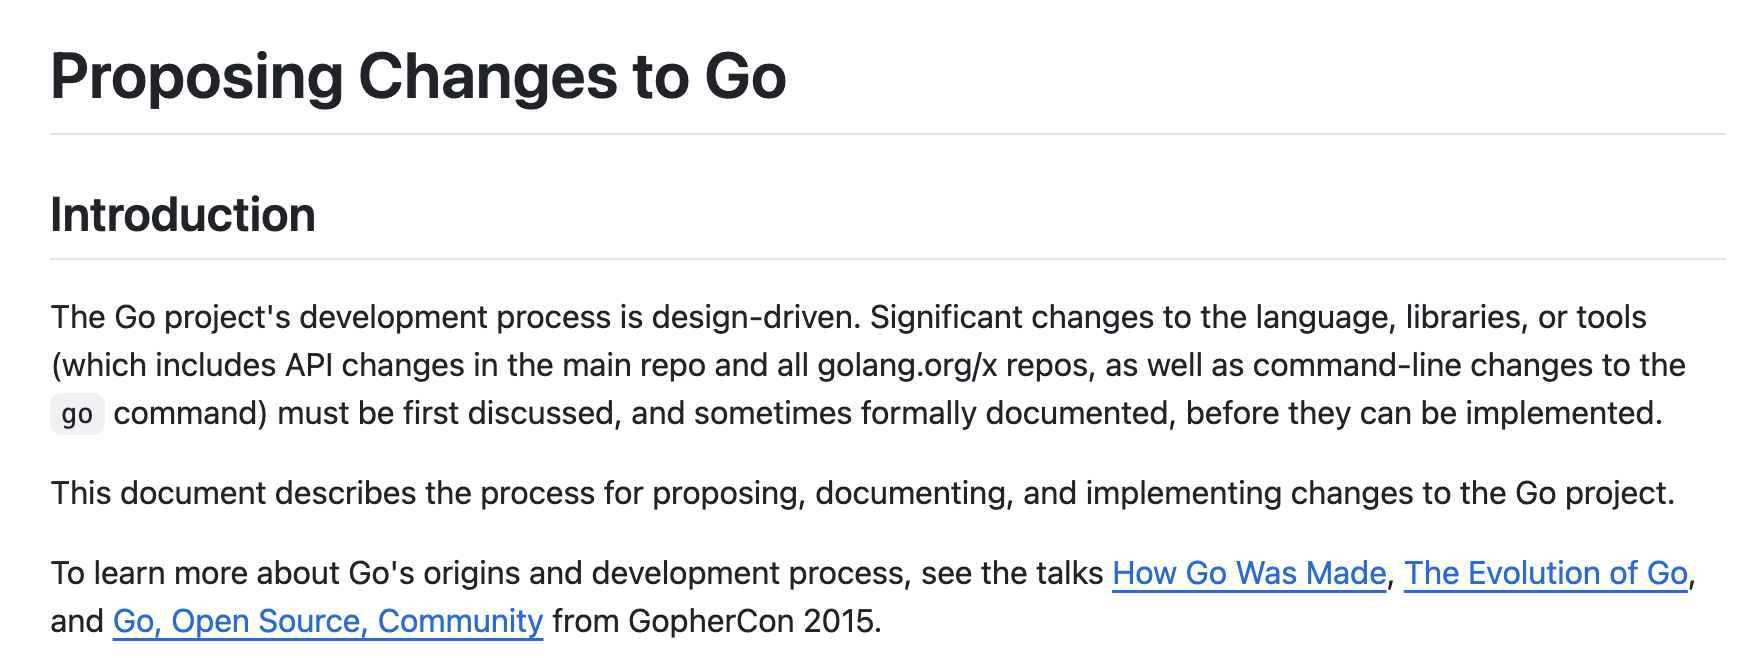Viewport: 1752px width, 666px height.
Task: Click the inline "go" code snippet
Action: (77, 414)
